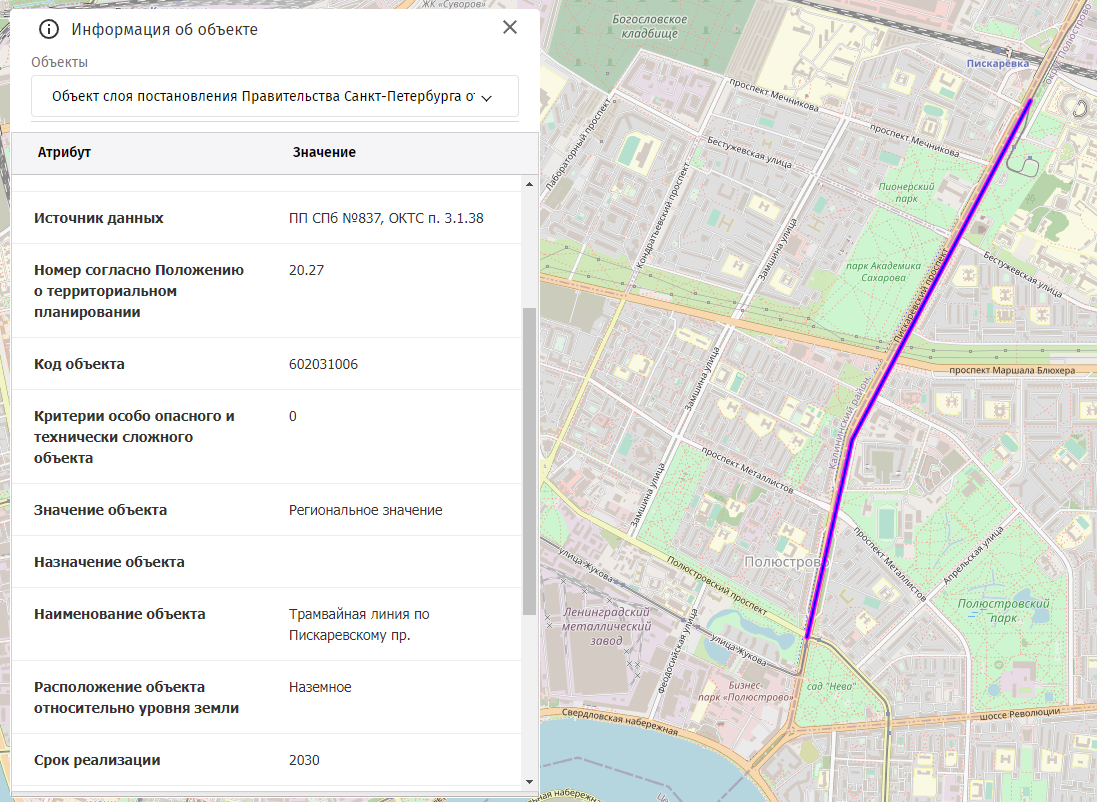The height and width of the screenshot is (802, 1097).
Task: Click the Региональное значение value
Action: [x=365, y=510]
